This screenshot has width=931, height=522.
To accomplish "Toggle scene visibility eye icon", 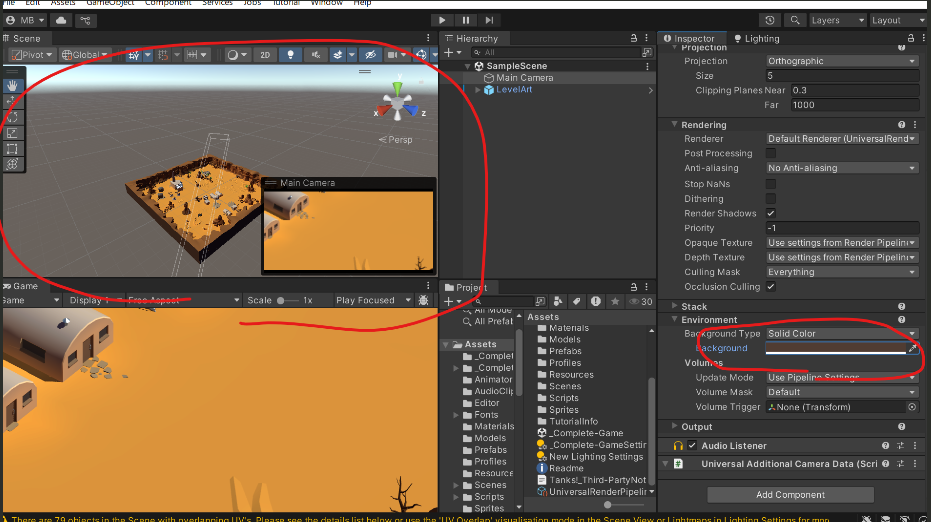I will coord(370,55).
